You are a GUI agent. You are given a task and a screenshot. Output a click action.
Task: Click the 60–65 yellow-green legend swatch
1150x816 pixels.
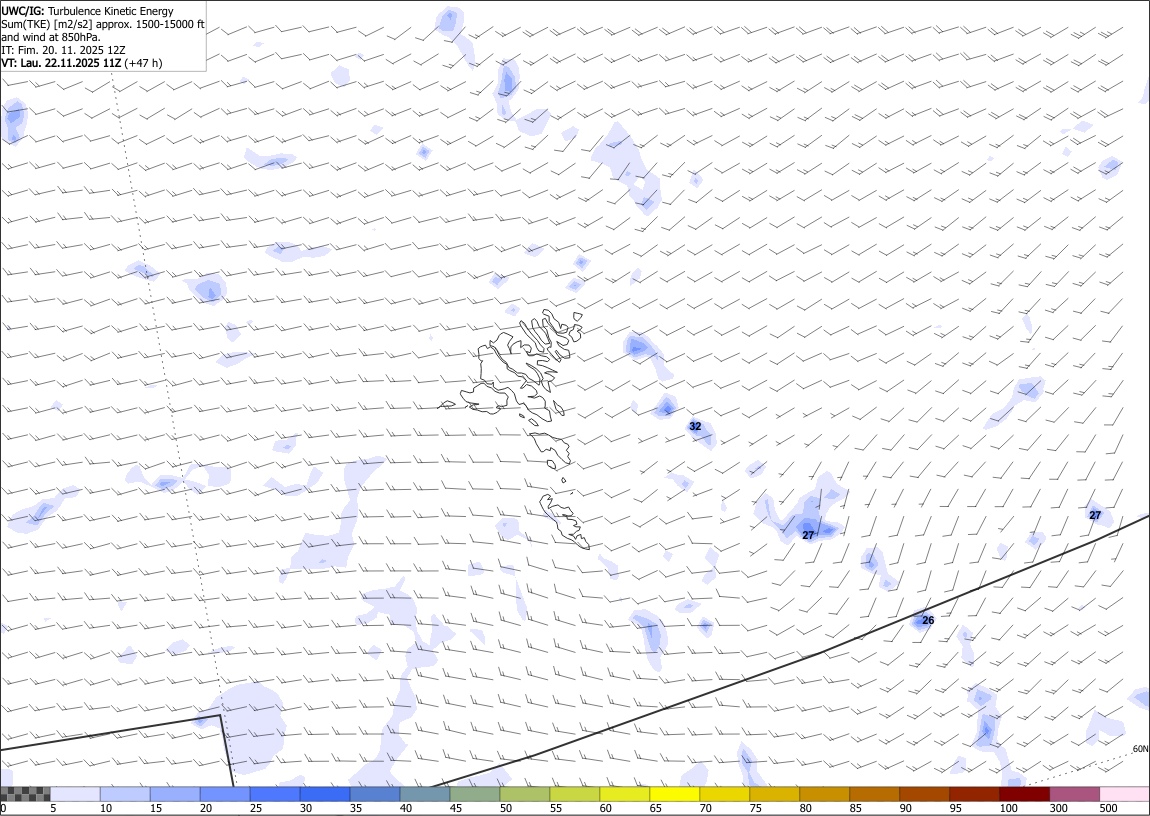[x=624, y=794]
